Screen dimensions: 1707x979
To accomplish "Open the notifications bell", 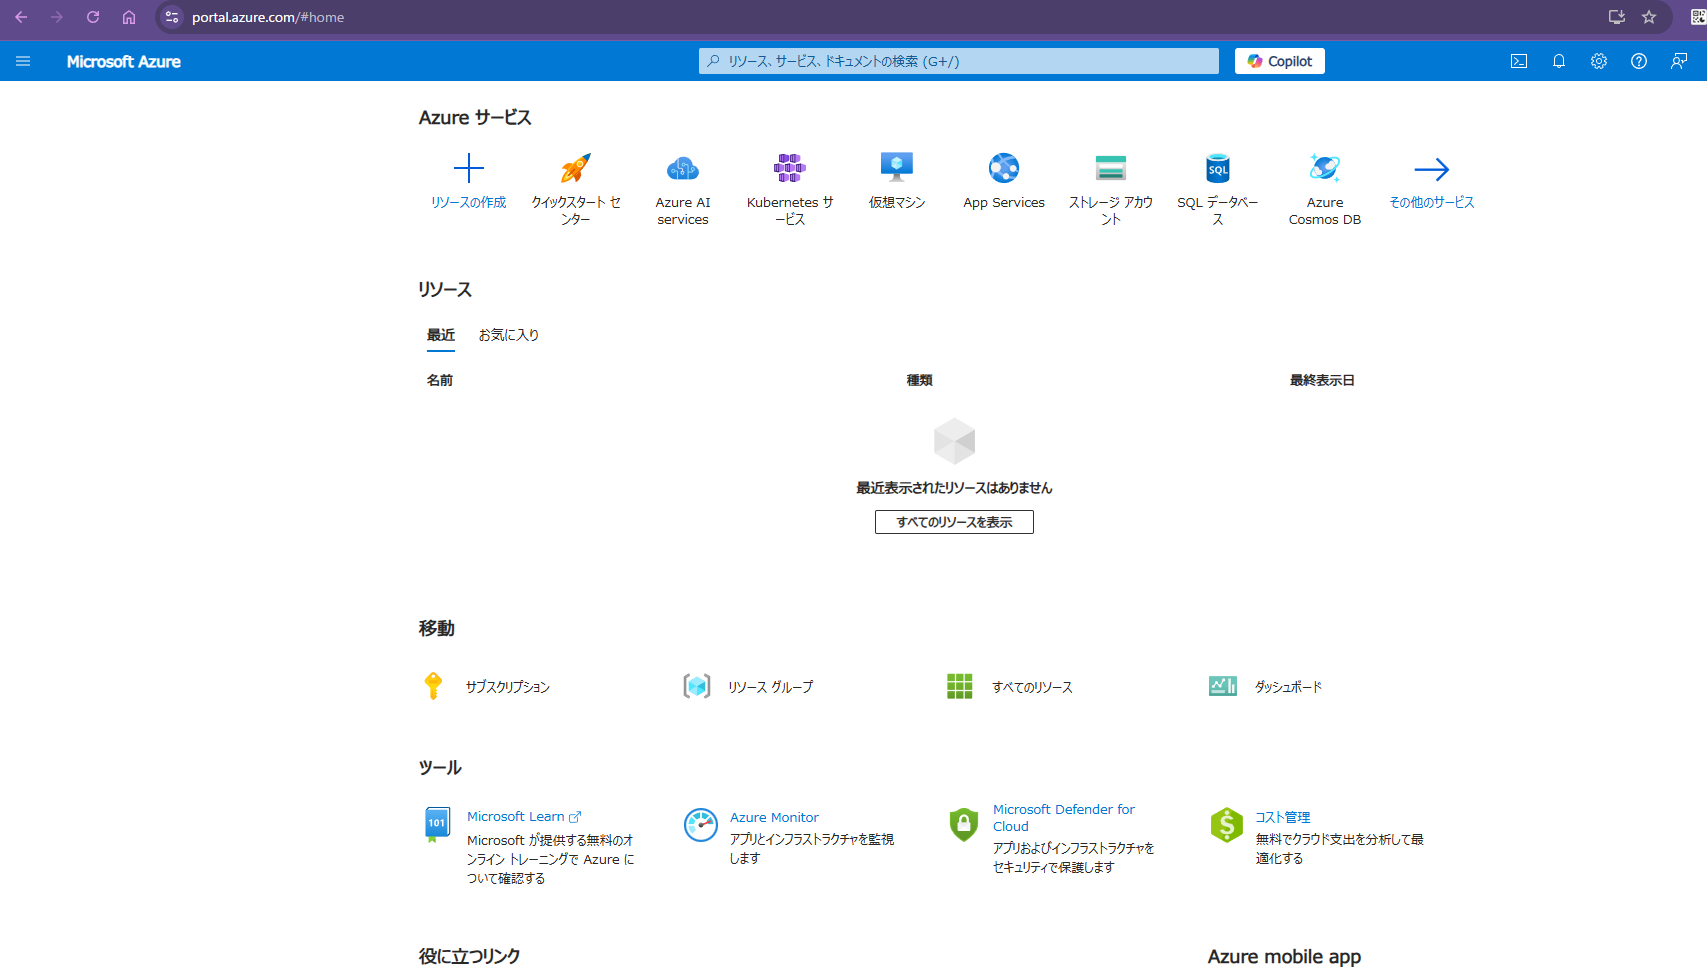I will [1559, 61].
